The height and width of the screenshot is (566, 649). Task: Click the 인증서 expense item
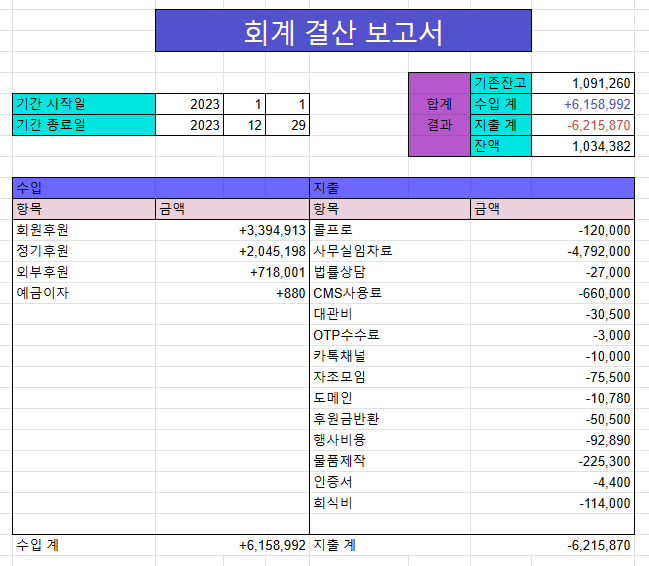[390, 482]
